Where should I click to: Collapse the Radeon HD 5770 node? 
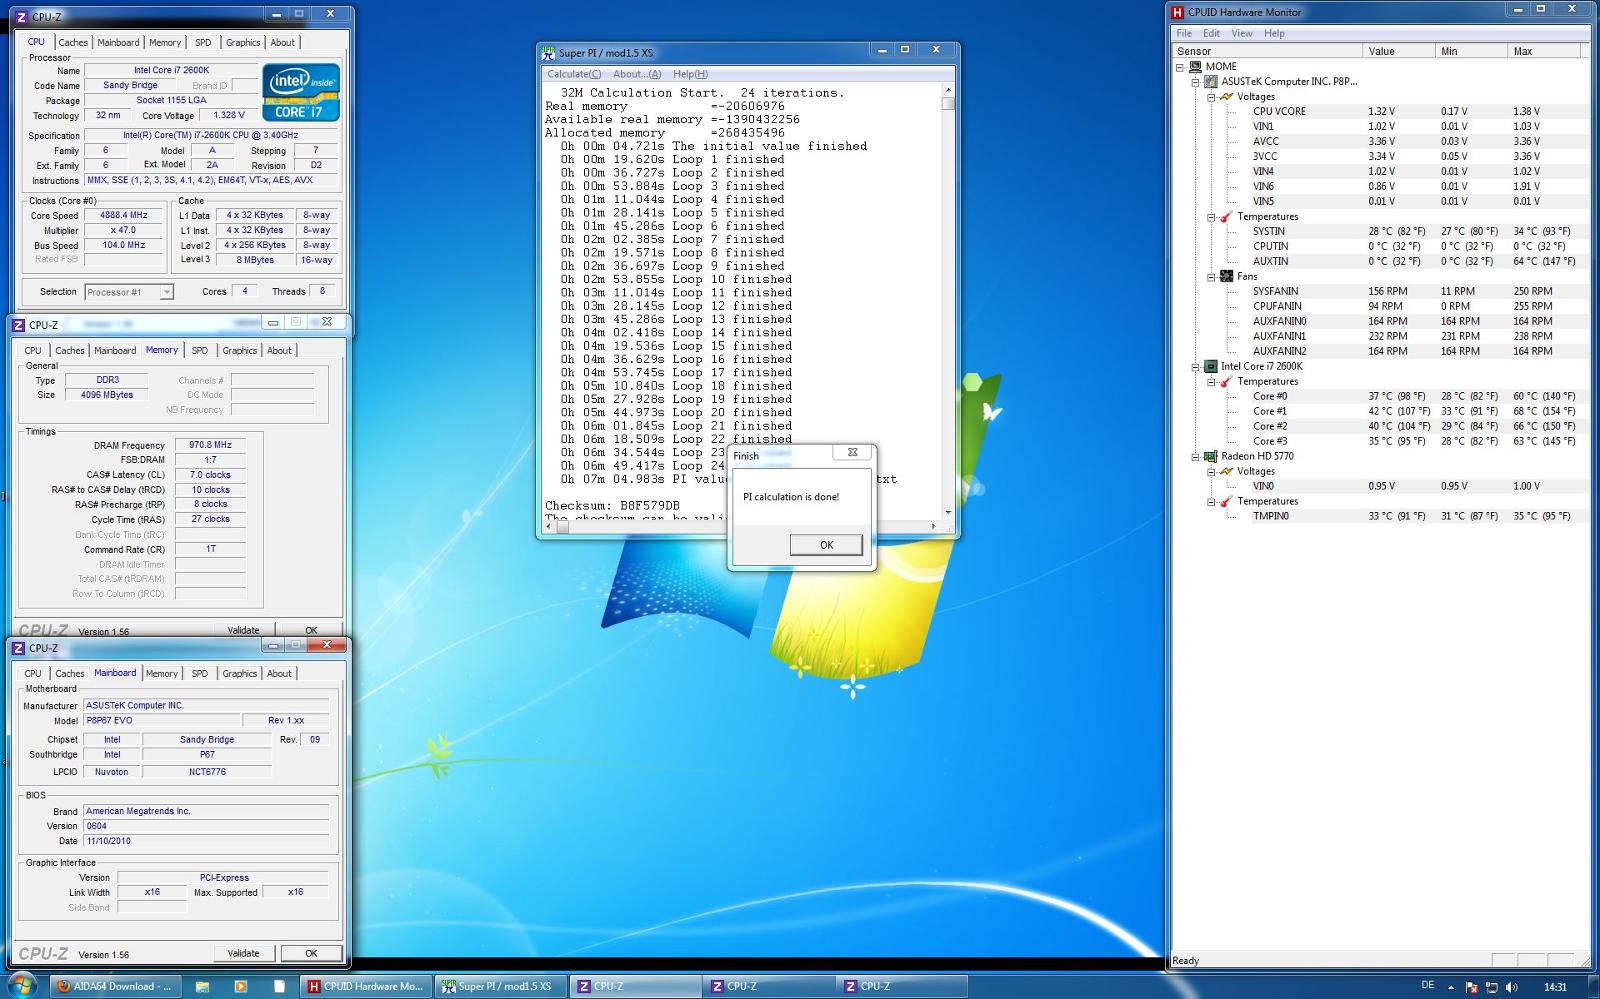pos(1195,457)
